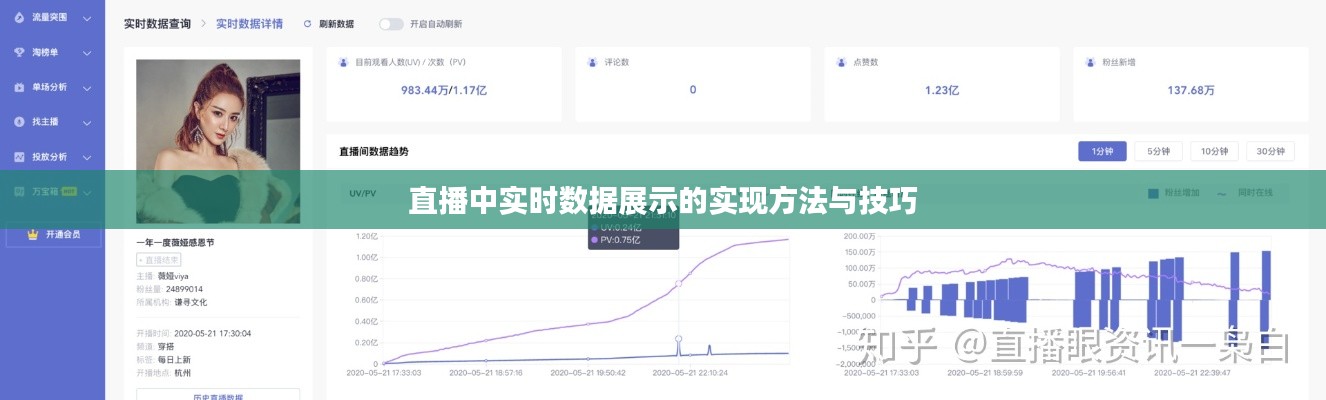Click the 137.68万 new fans value
The height and width of the screenshot is (400, 1326).
(x=1191, y=90)
